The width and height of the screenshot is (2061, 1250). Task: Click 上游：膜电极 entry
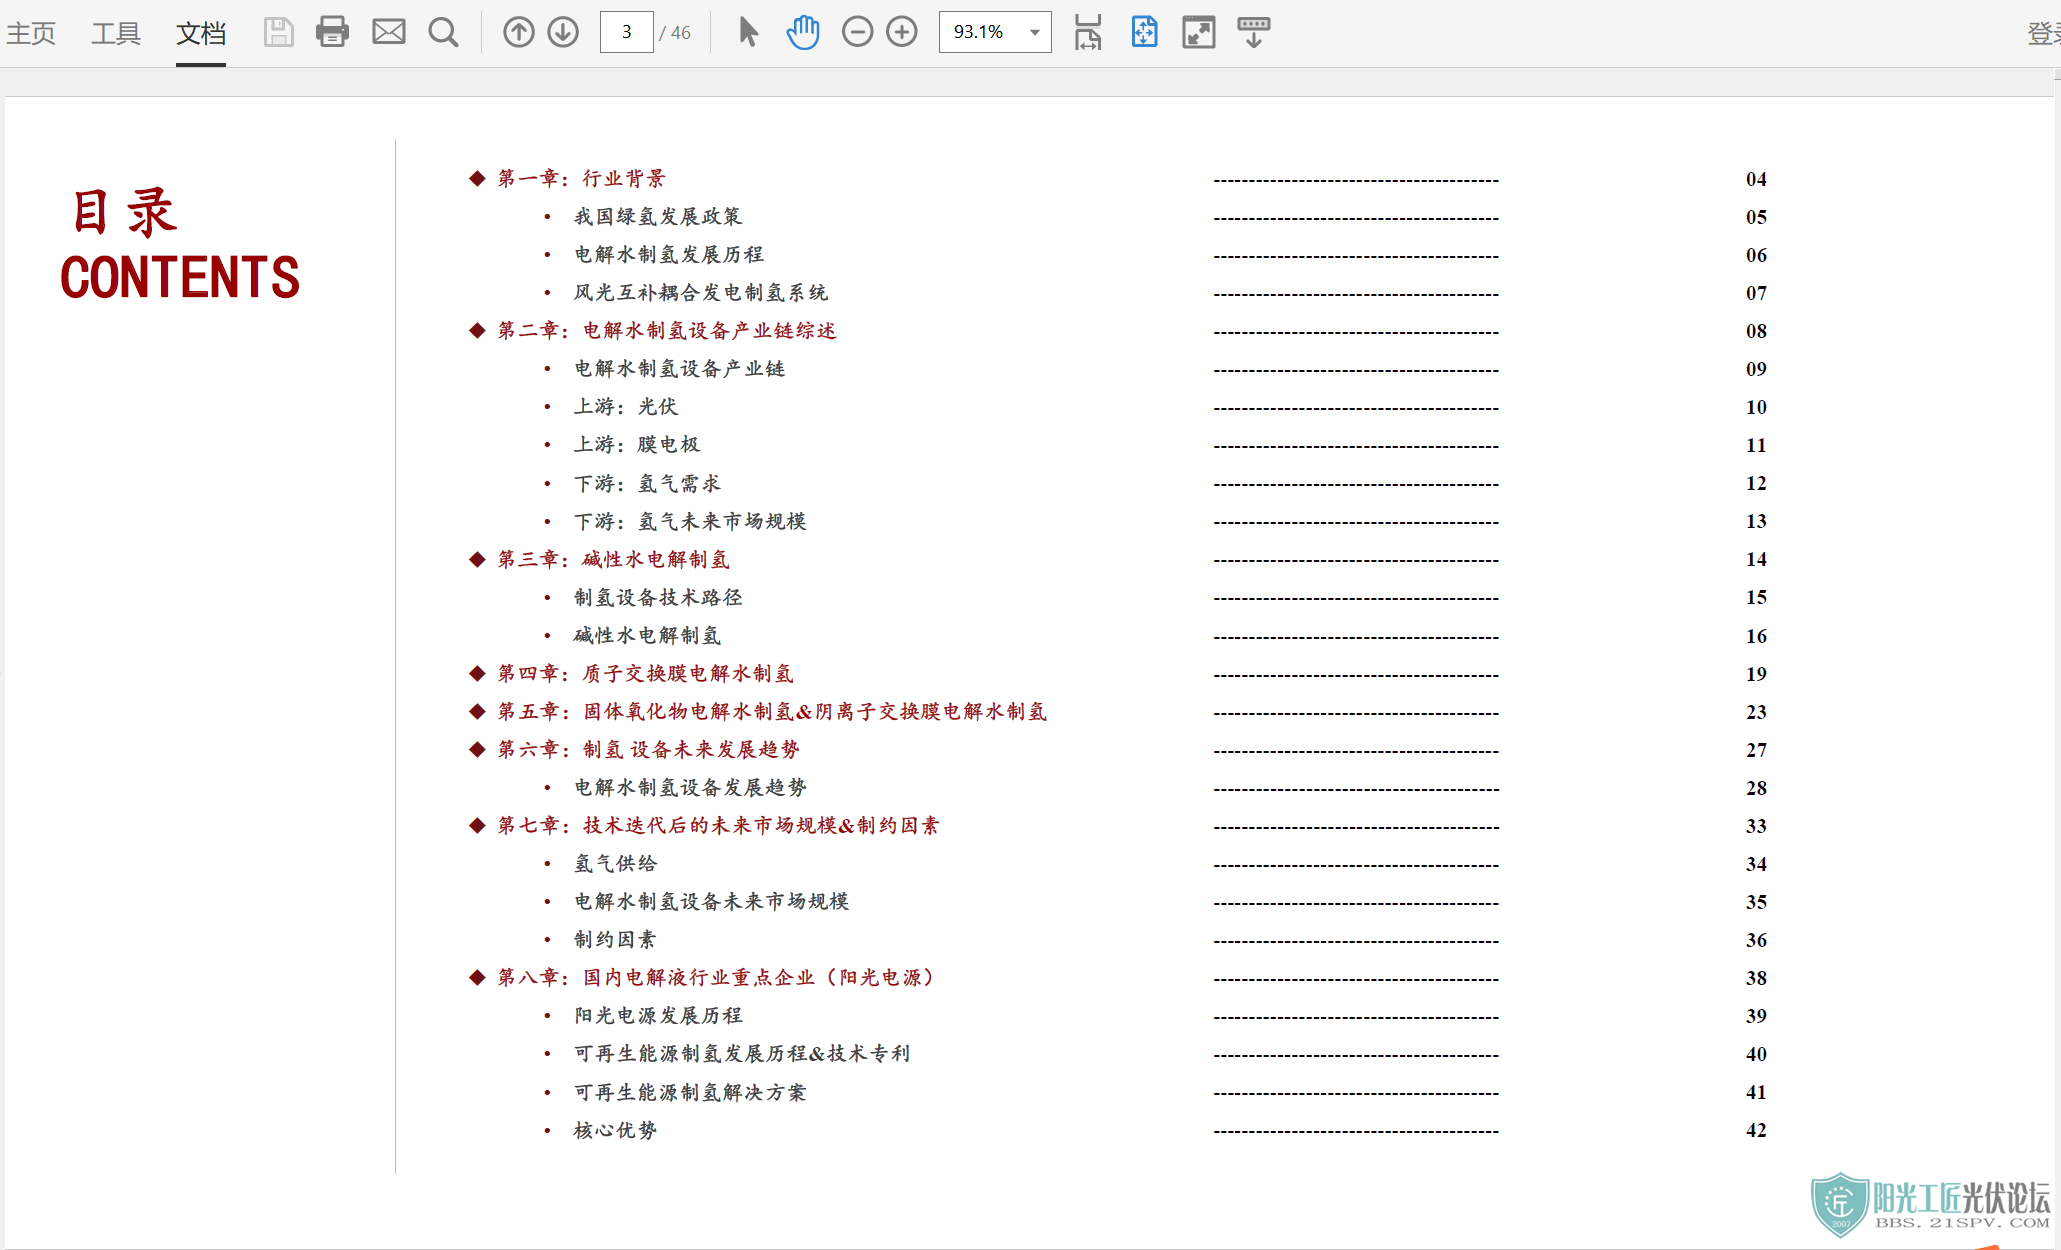pos(636,445)
